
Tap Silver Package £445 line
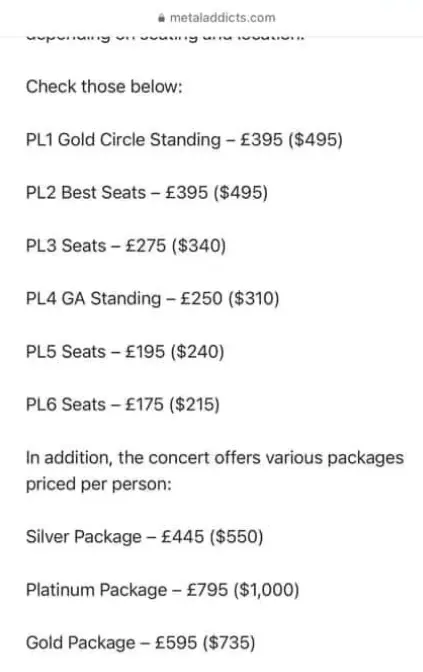pyautogui.click(x=144, y=537)
